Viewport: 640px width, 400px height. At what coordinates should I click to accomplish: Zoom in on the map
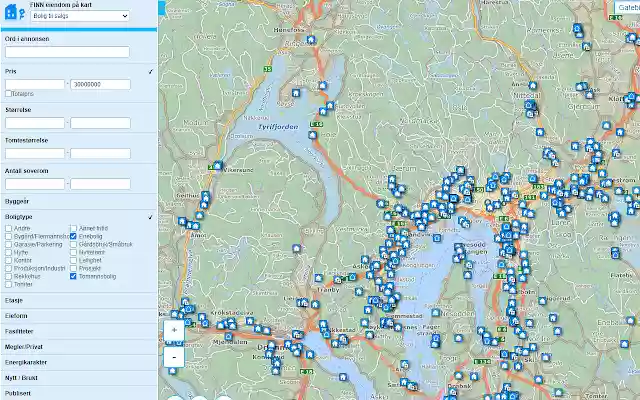[174, 331]
